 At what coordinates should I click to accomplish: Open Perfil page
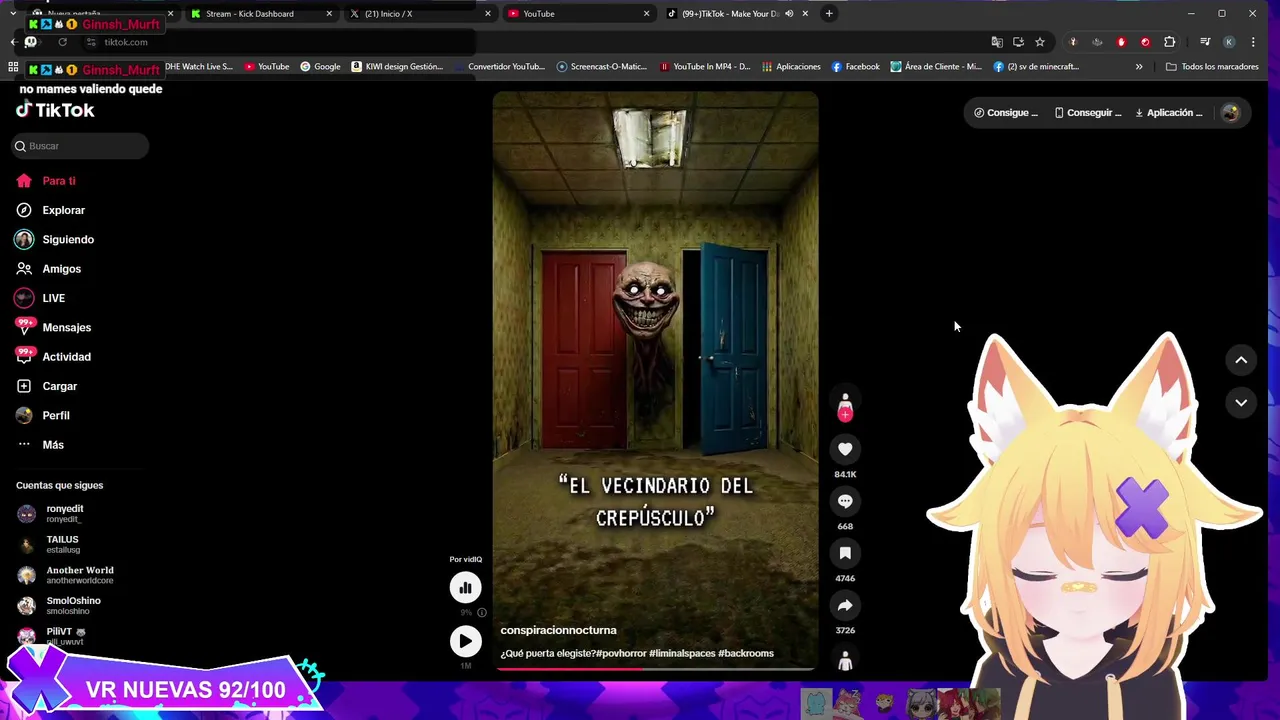tap(42, 415)
